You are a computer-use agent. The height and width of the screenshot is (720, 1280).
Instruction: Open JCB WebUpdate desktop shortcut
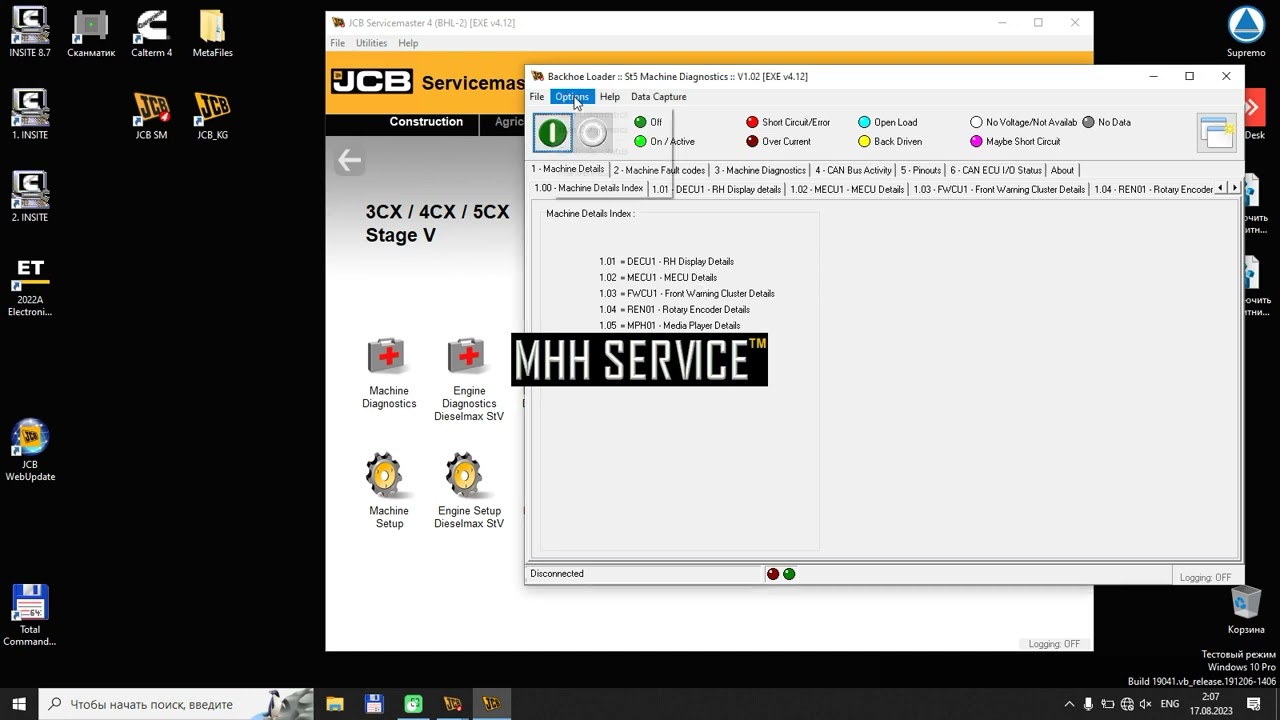coord(30,451)
